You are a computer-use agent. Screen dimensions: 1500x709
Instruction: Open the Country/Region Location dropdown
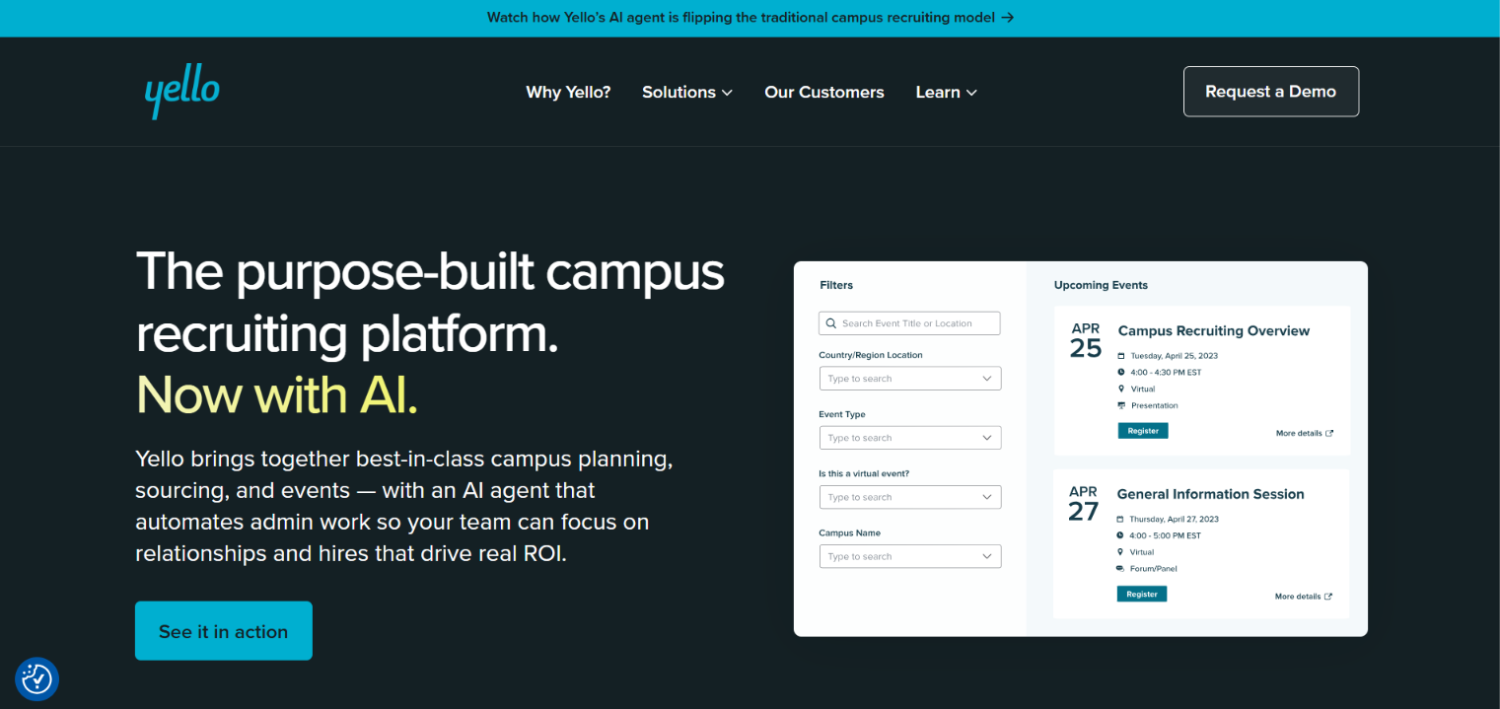(910, 379)
